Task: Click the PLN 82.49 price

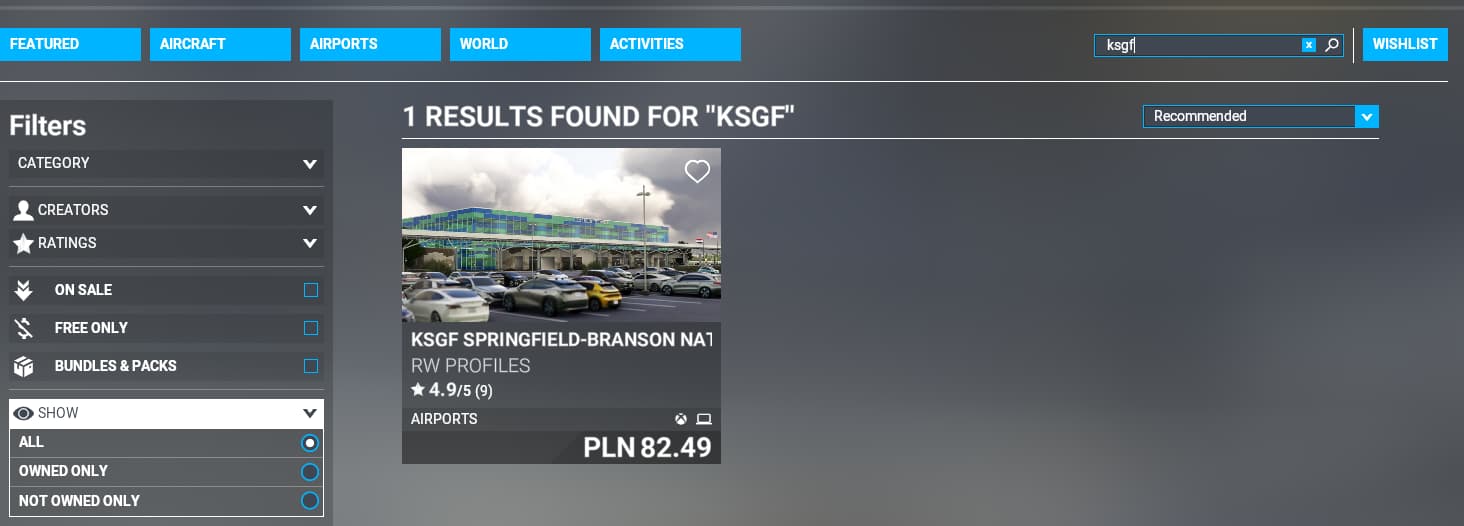Action: pos(647,447)
